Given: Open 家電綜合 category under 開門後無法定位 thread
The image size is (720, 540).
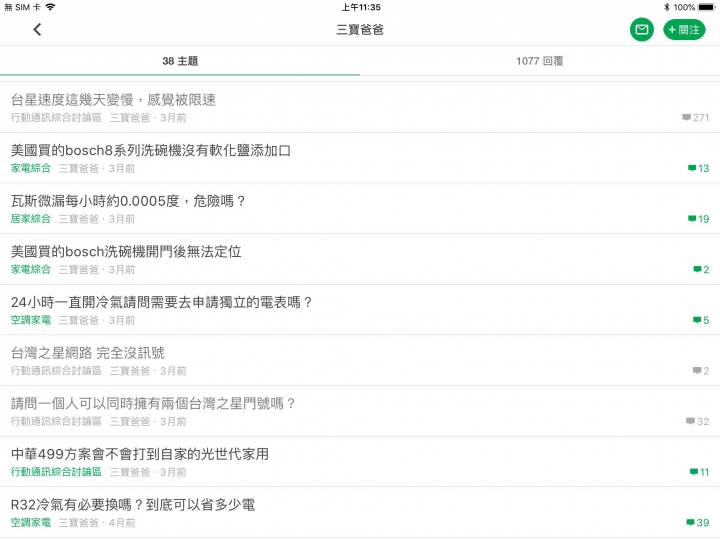Looking at the screenshot, I should pos(31,270).
